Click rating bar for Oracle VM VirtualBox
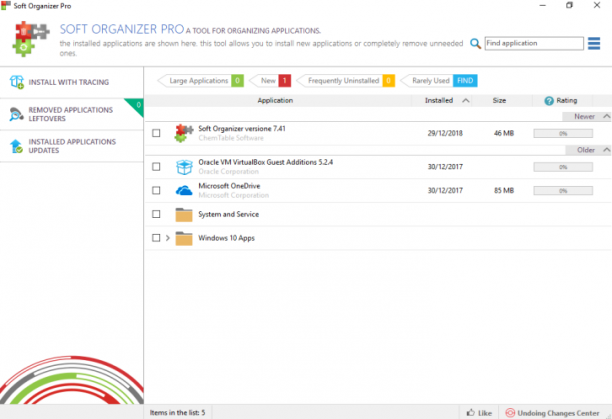This screenshot has width=612, height=419. pos(563,167)
